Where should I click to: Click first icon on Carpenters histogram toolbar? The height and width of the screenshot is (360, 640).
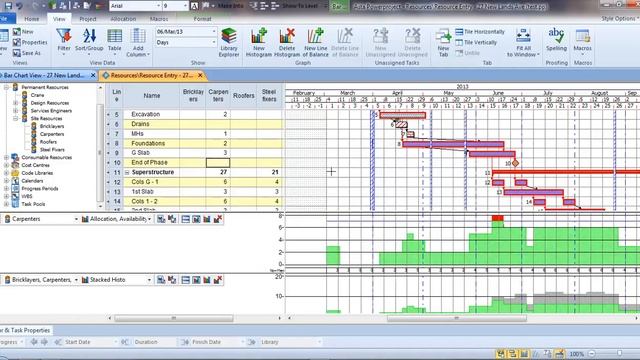(x=161, y=219)
